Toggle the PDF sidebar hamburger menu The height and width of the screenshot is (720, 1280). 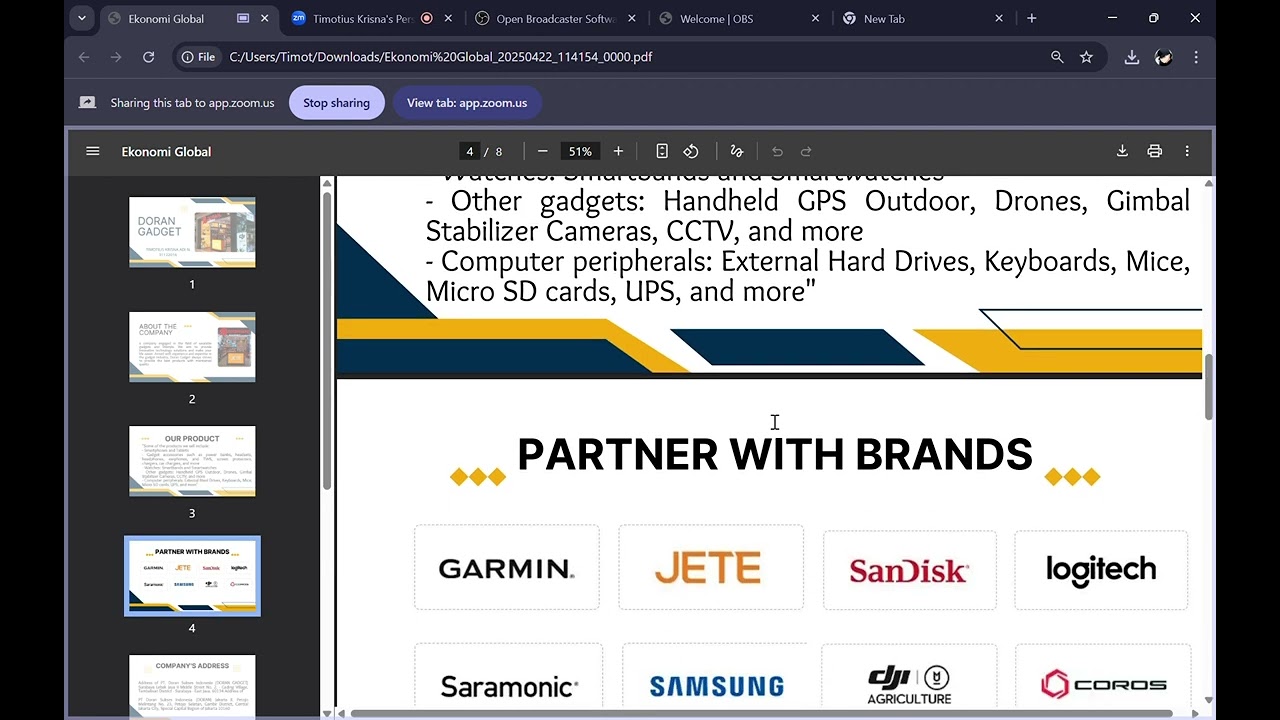click(93, 151)
